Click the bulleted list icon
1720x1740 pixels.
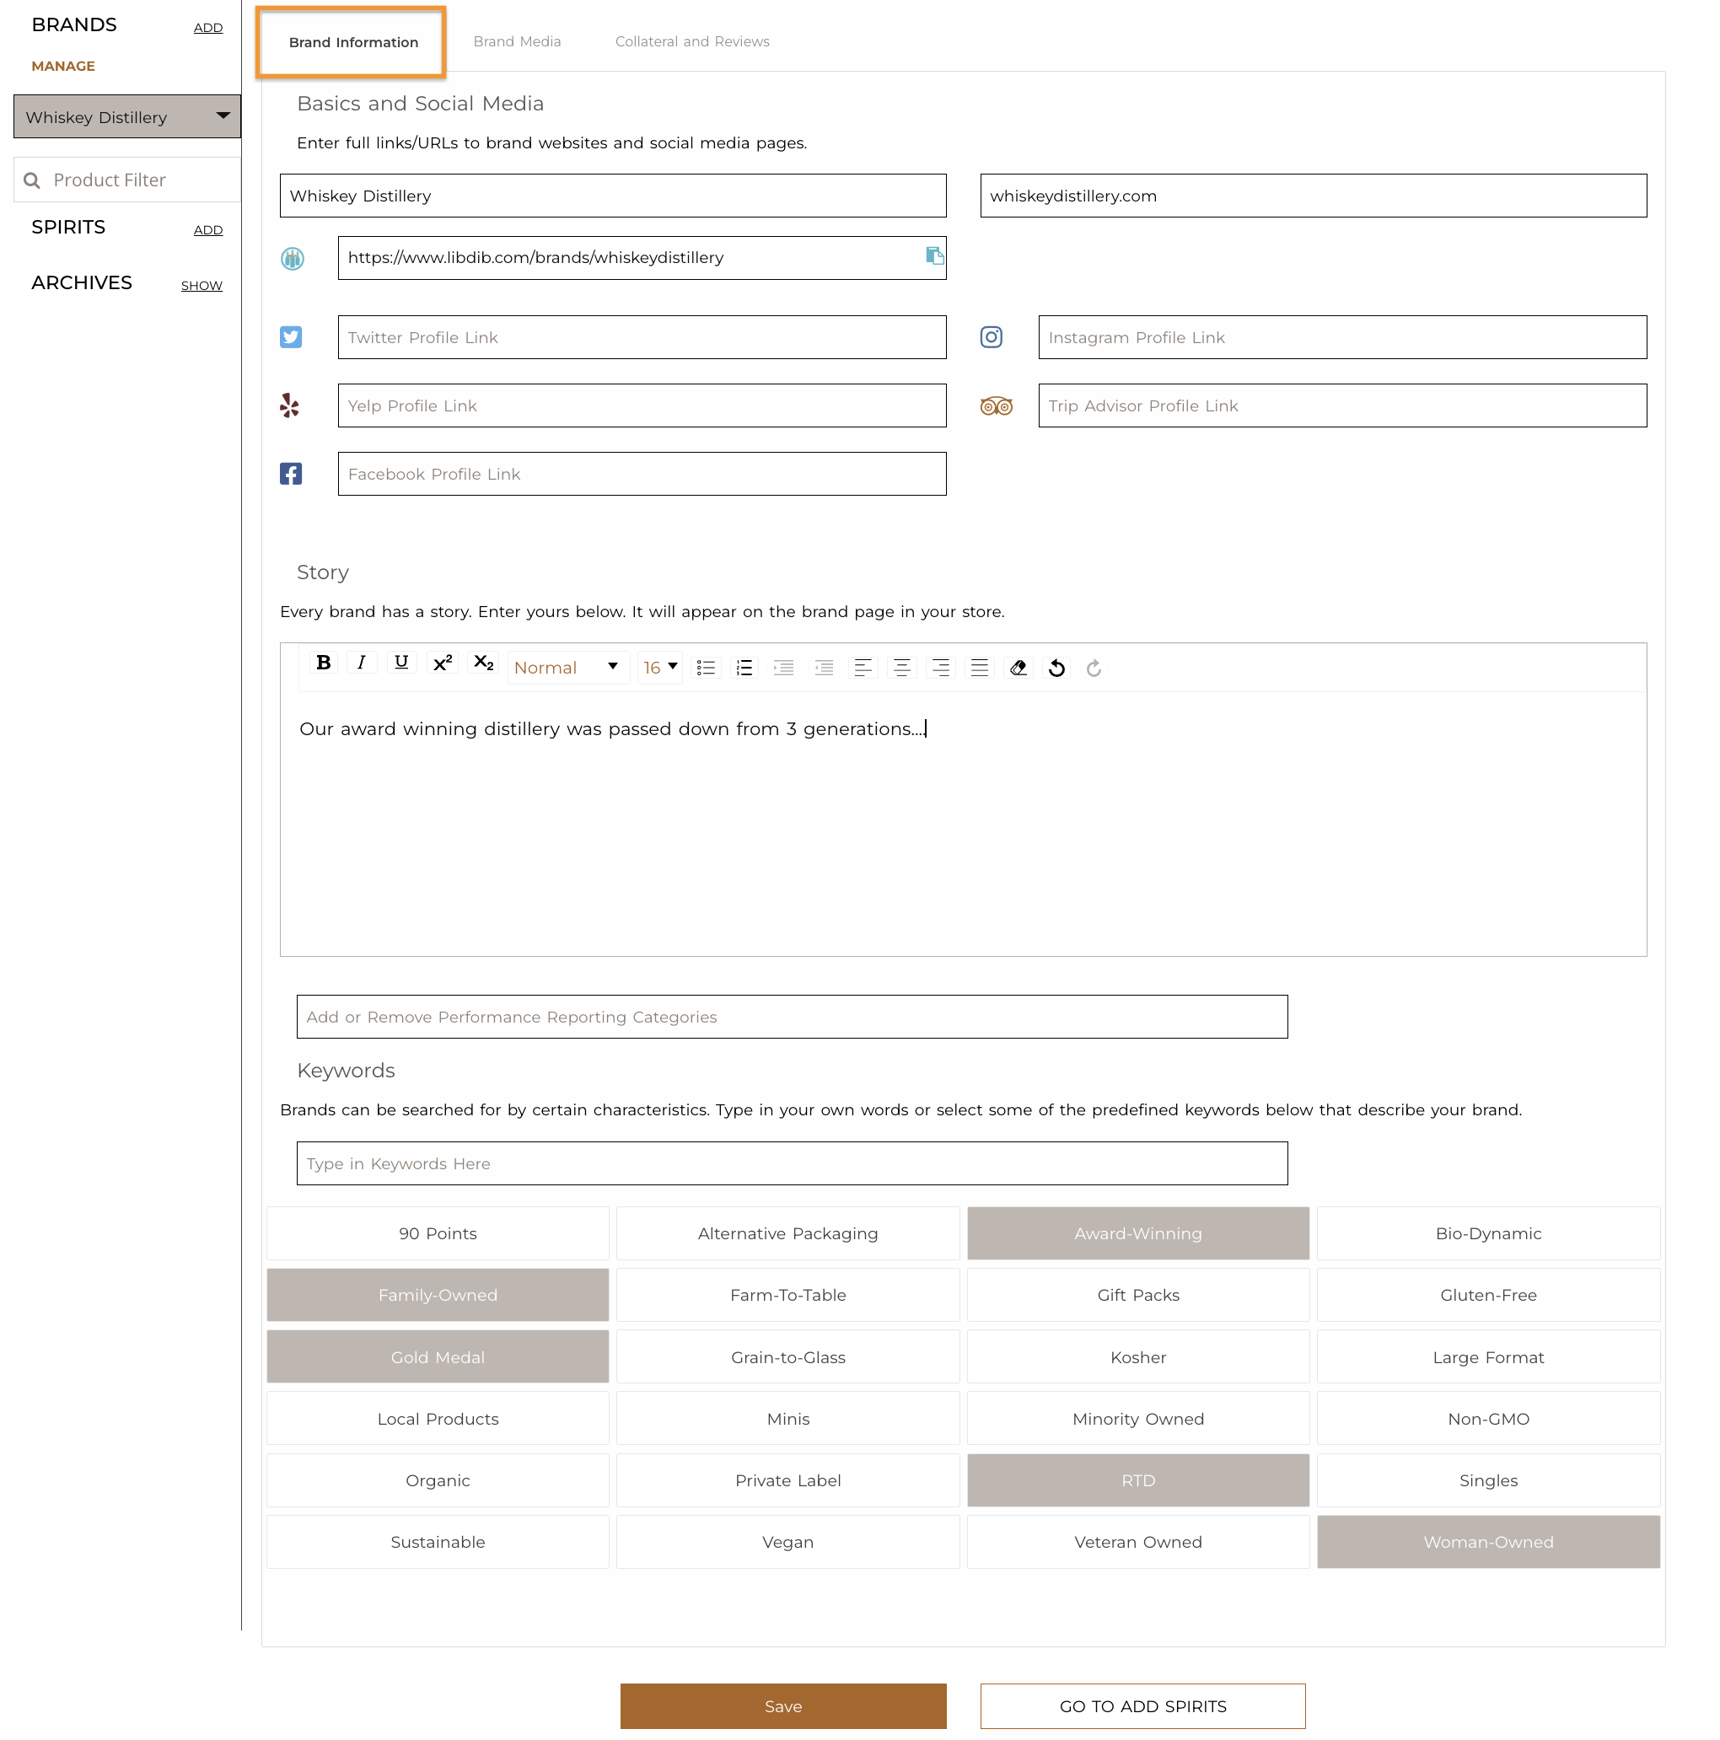705,667
